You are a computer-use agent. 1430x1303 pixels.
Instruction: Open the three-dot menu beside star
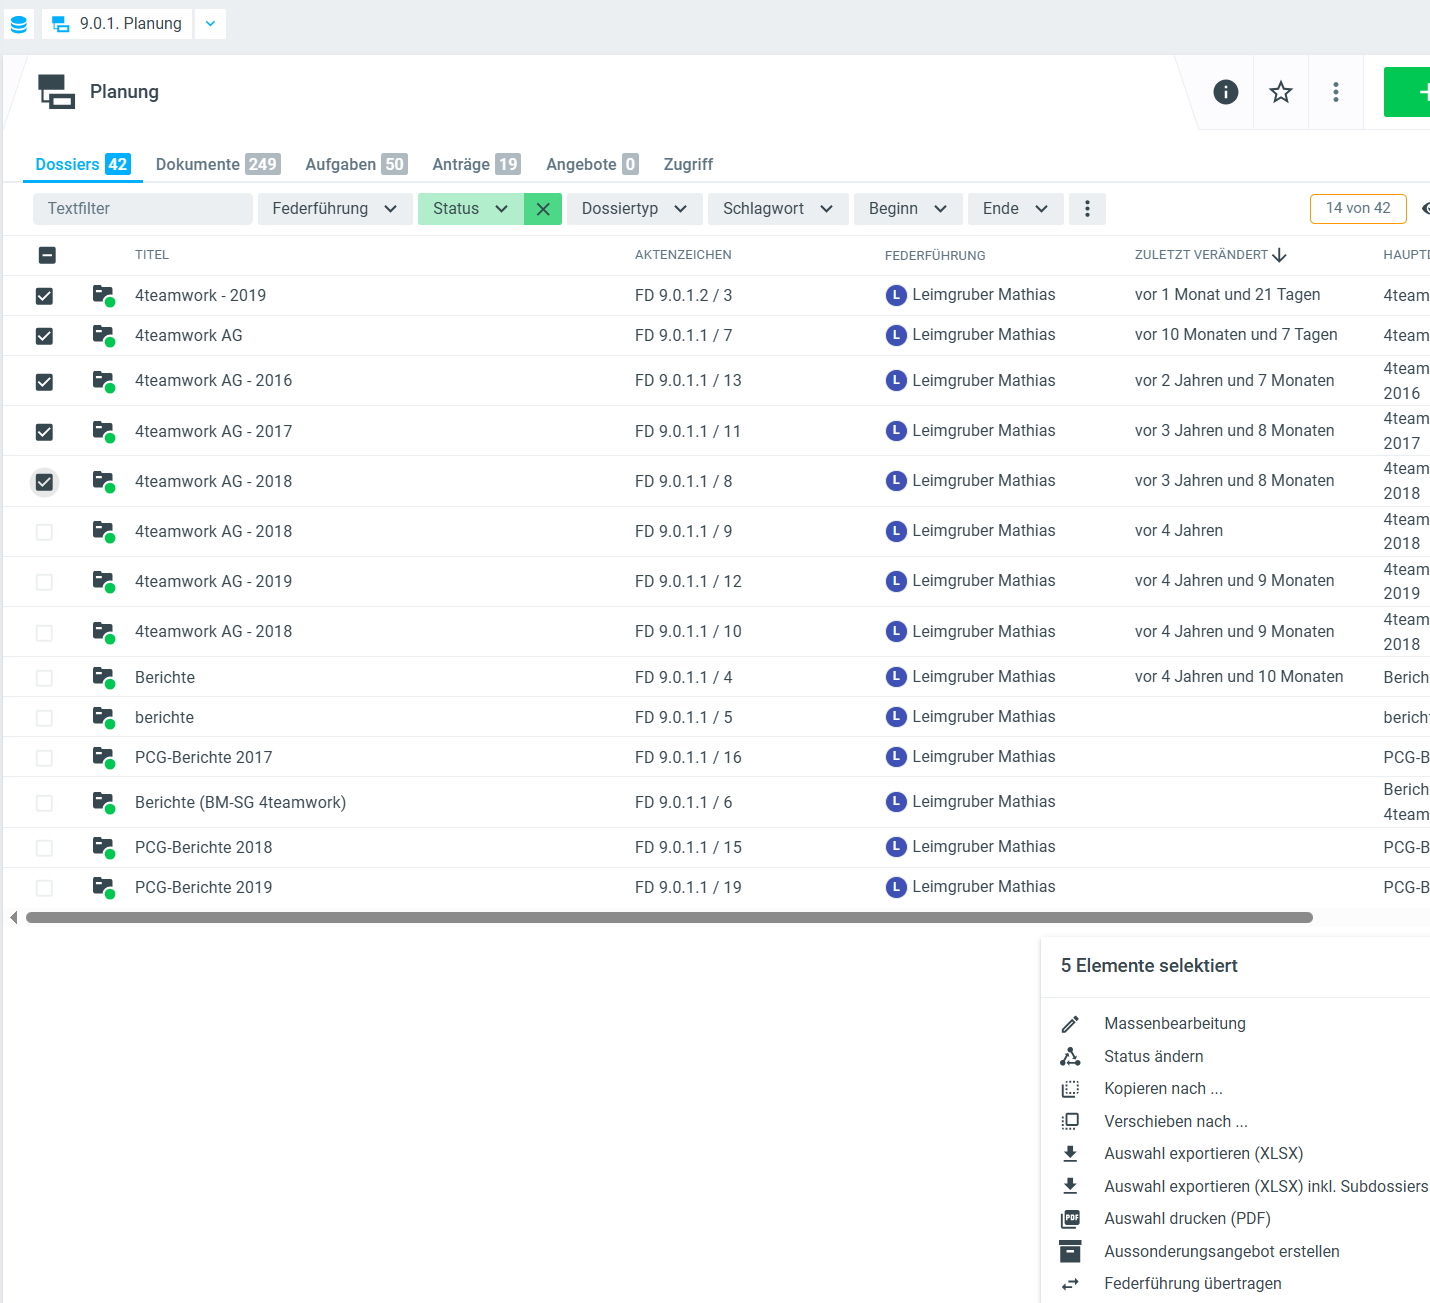[1335, 92]
